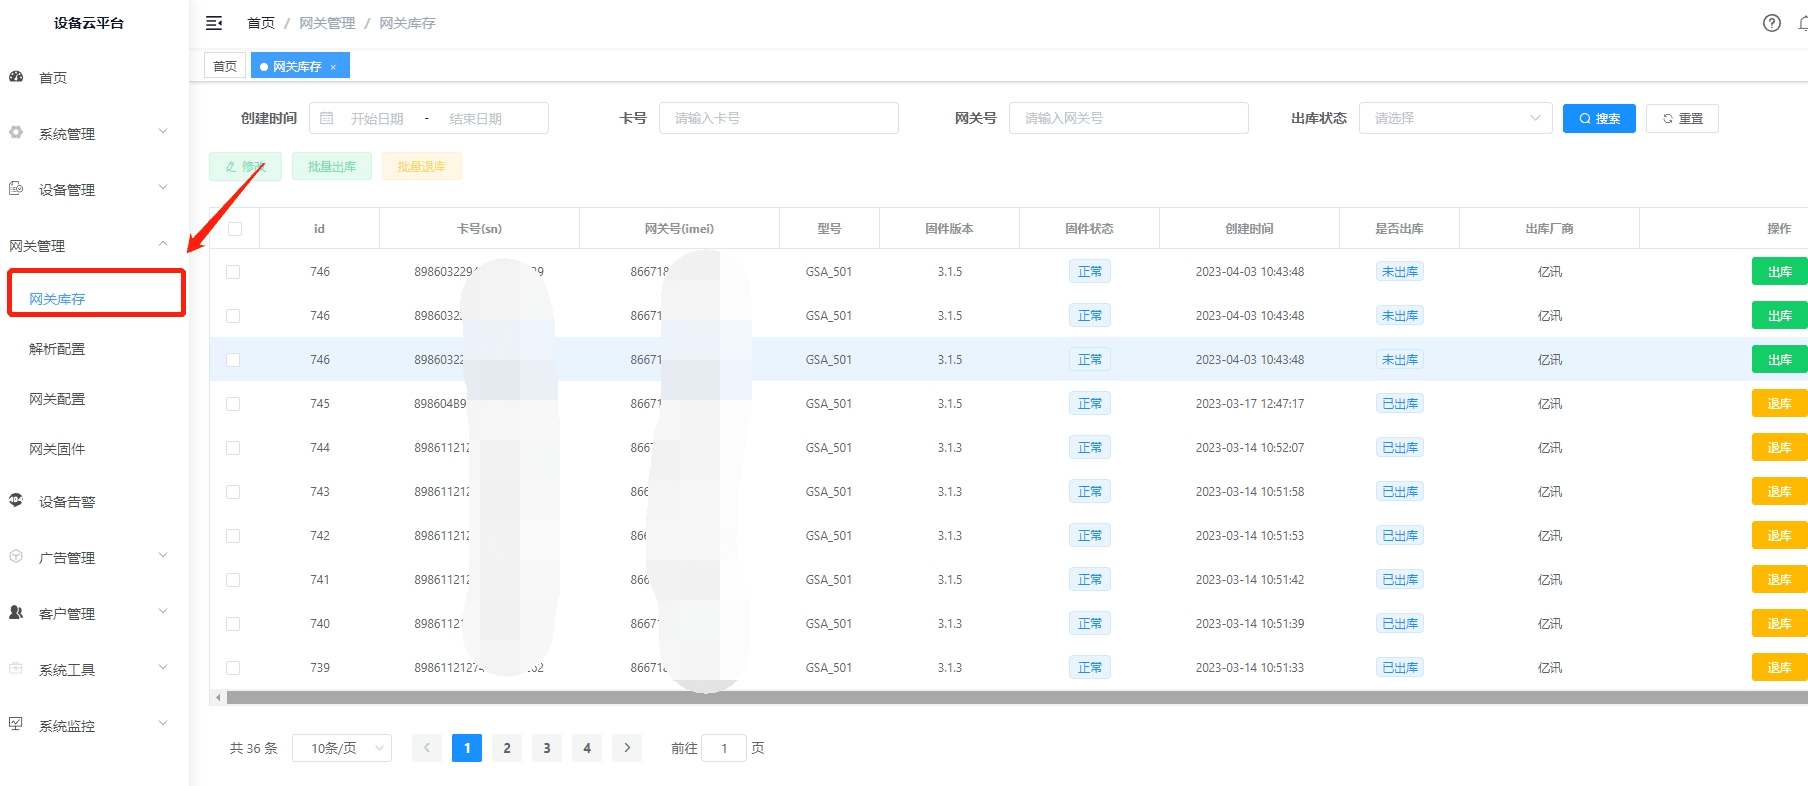The height and width of the screenshot is (786, 1808).
Task: Click the 设备告警 alarm icon
Action: tap(16, 501)
